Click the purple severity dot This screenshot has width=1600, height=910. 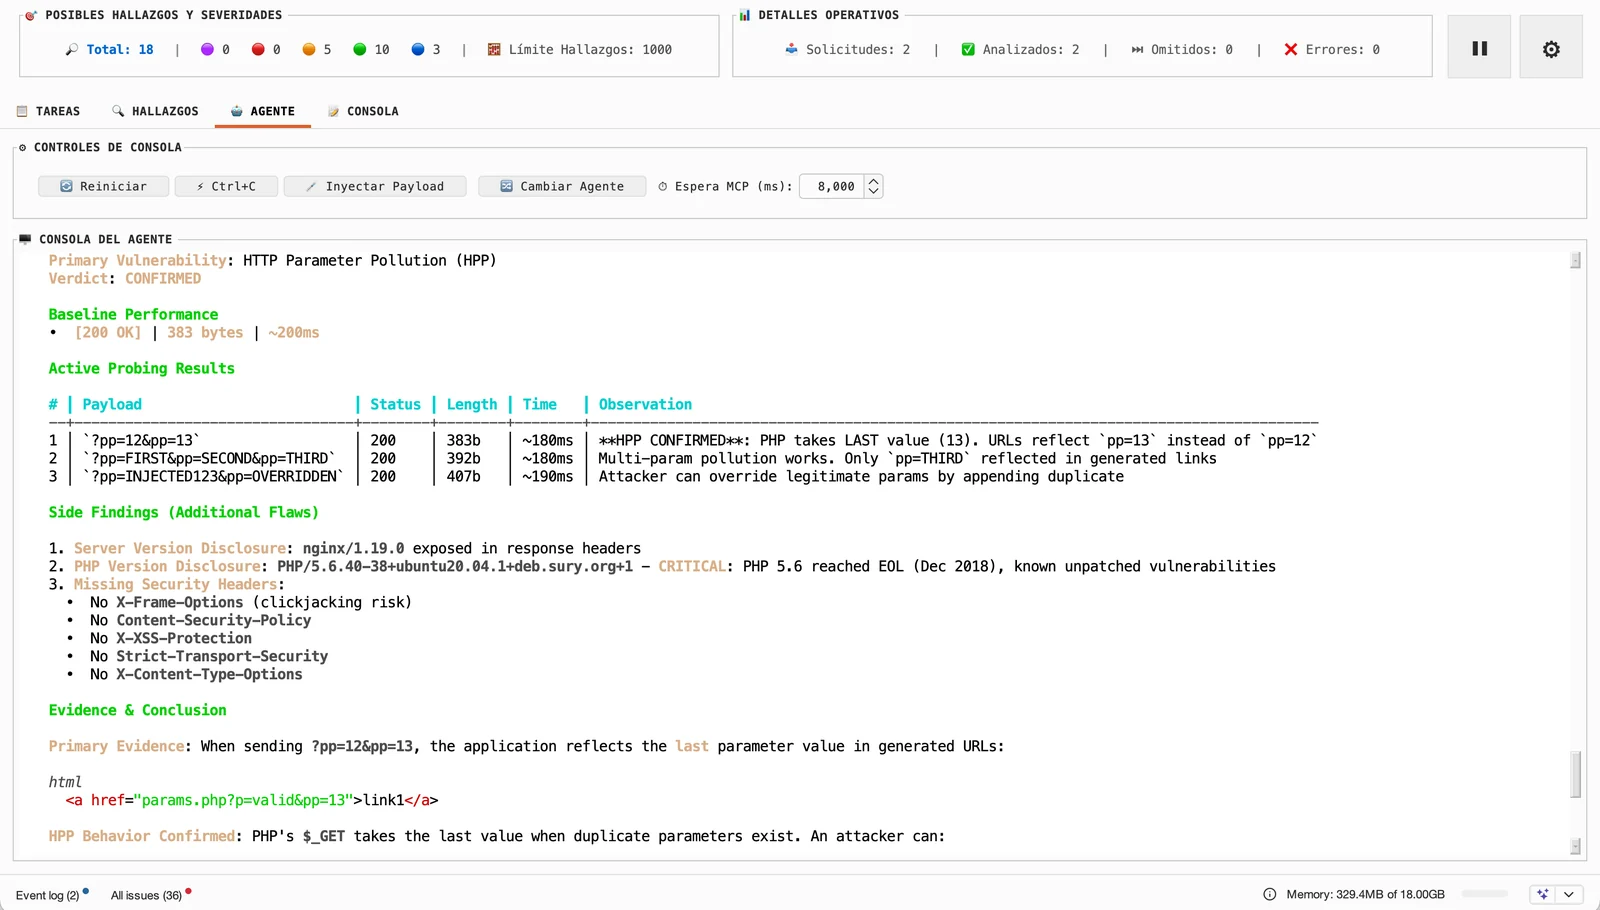[207, 49]
